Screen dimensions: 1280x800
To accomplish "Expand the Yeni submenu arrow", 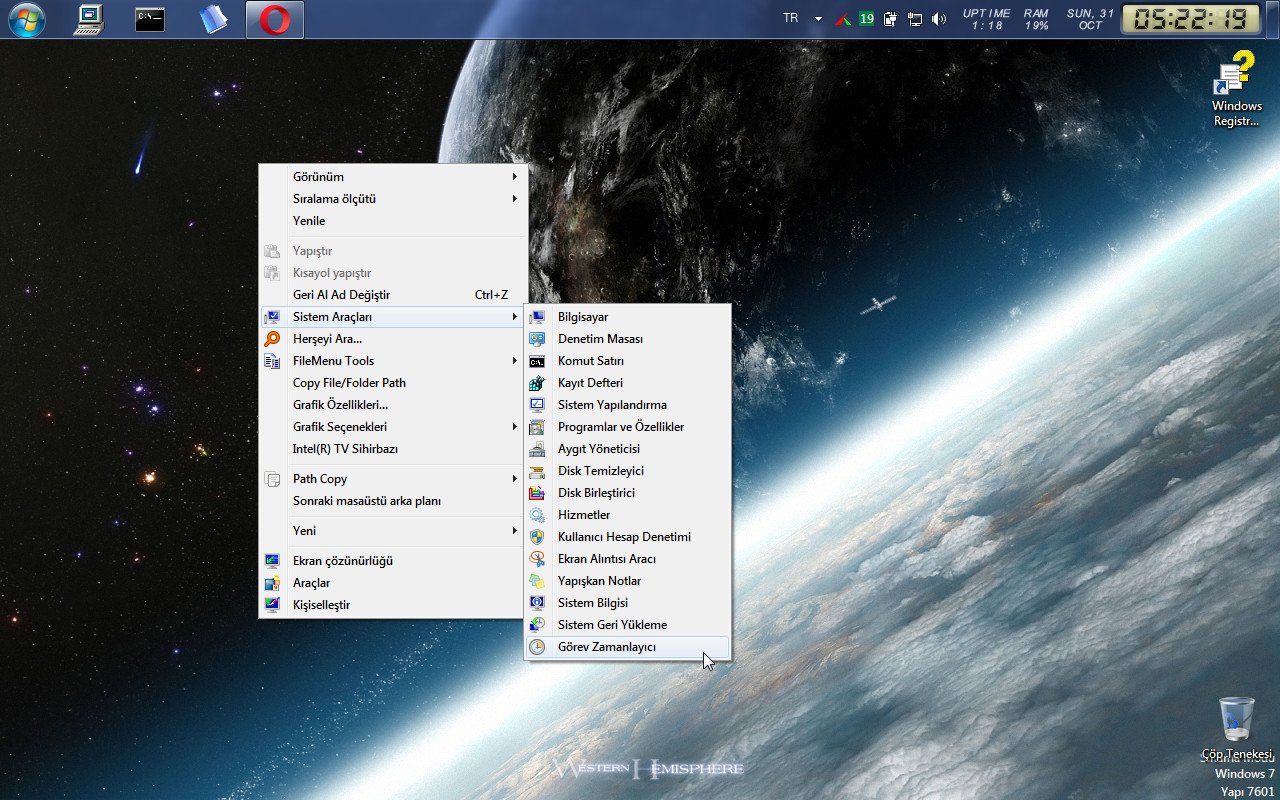I will pyautogui.click(x=515, y=531).
